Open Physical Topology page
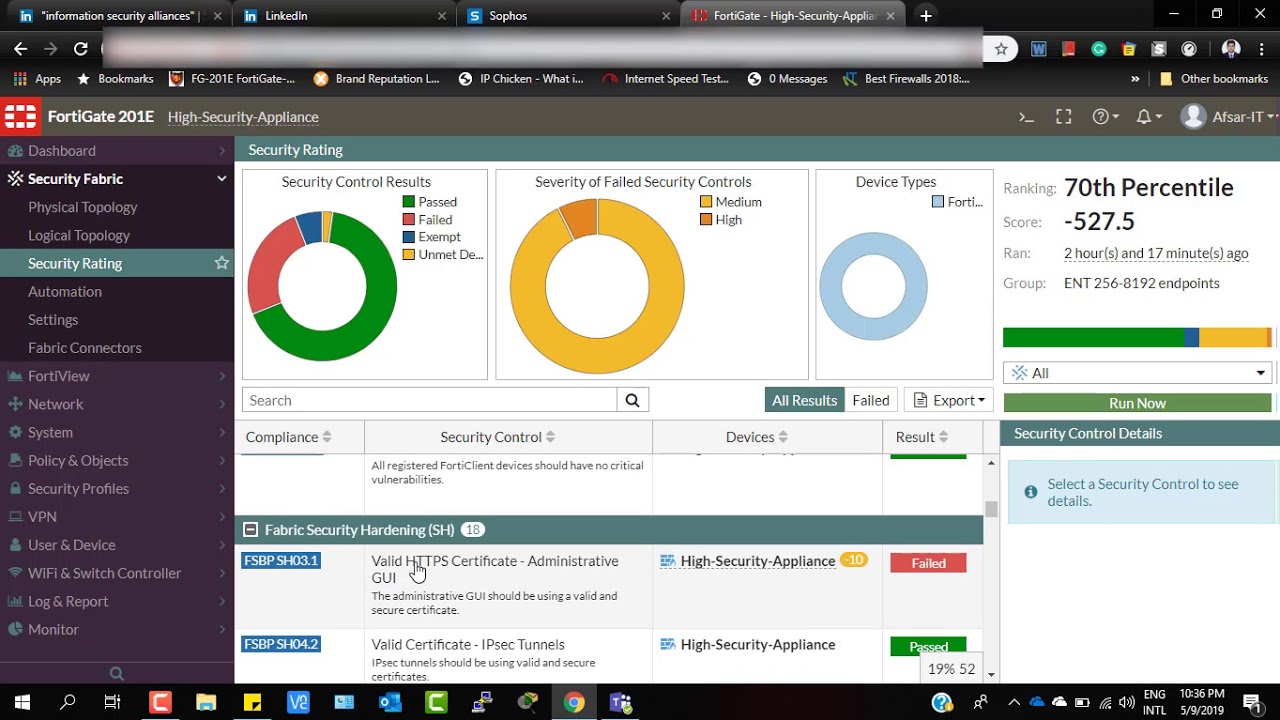Viewport: 1280px width, 720px height. [x=83, y=207]
